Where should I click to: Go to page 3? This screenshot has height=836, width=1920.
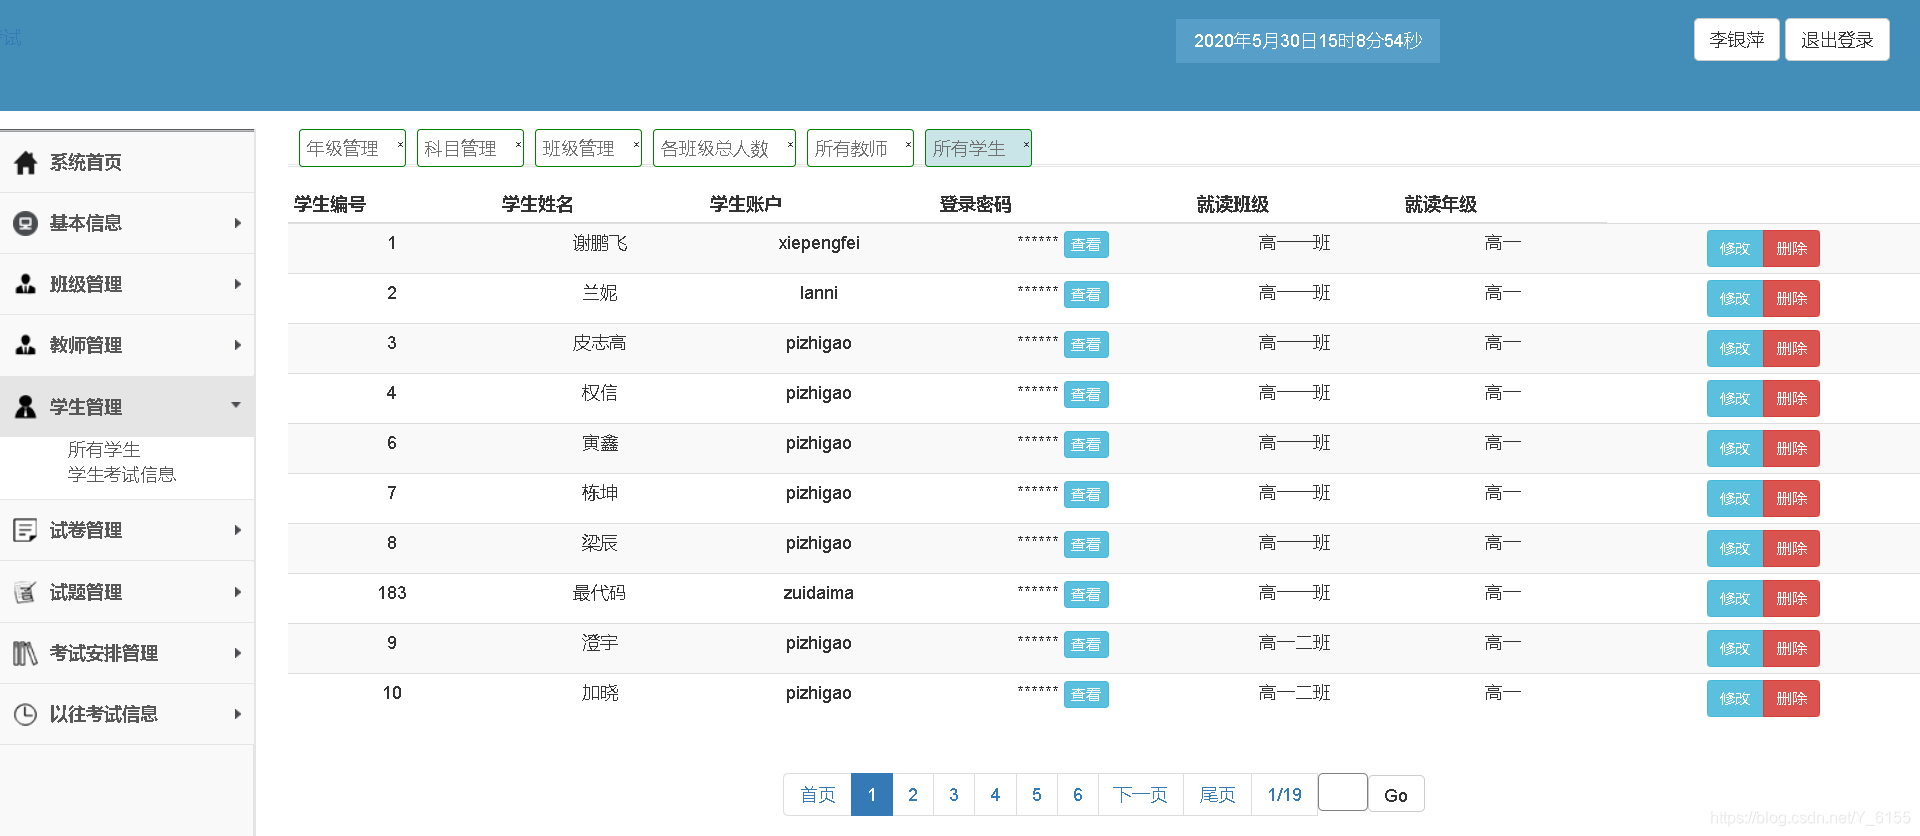tap(954, 795)
